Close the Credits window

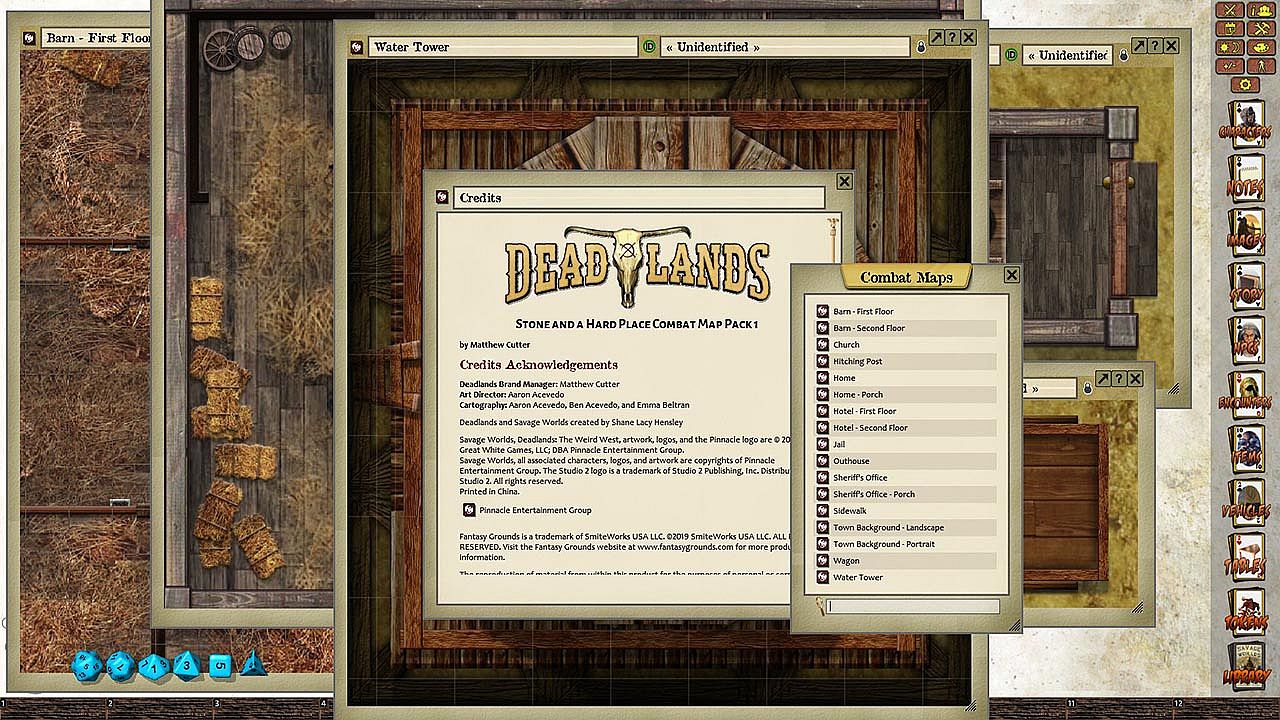(x=844, y=181)
